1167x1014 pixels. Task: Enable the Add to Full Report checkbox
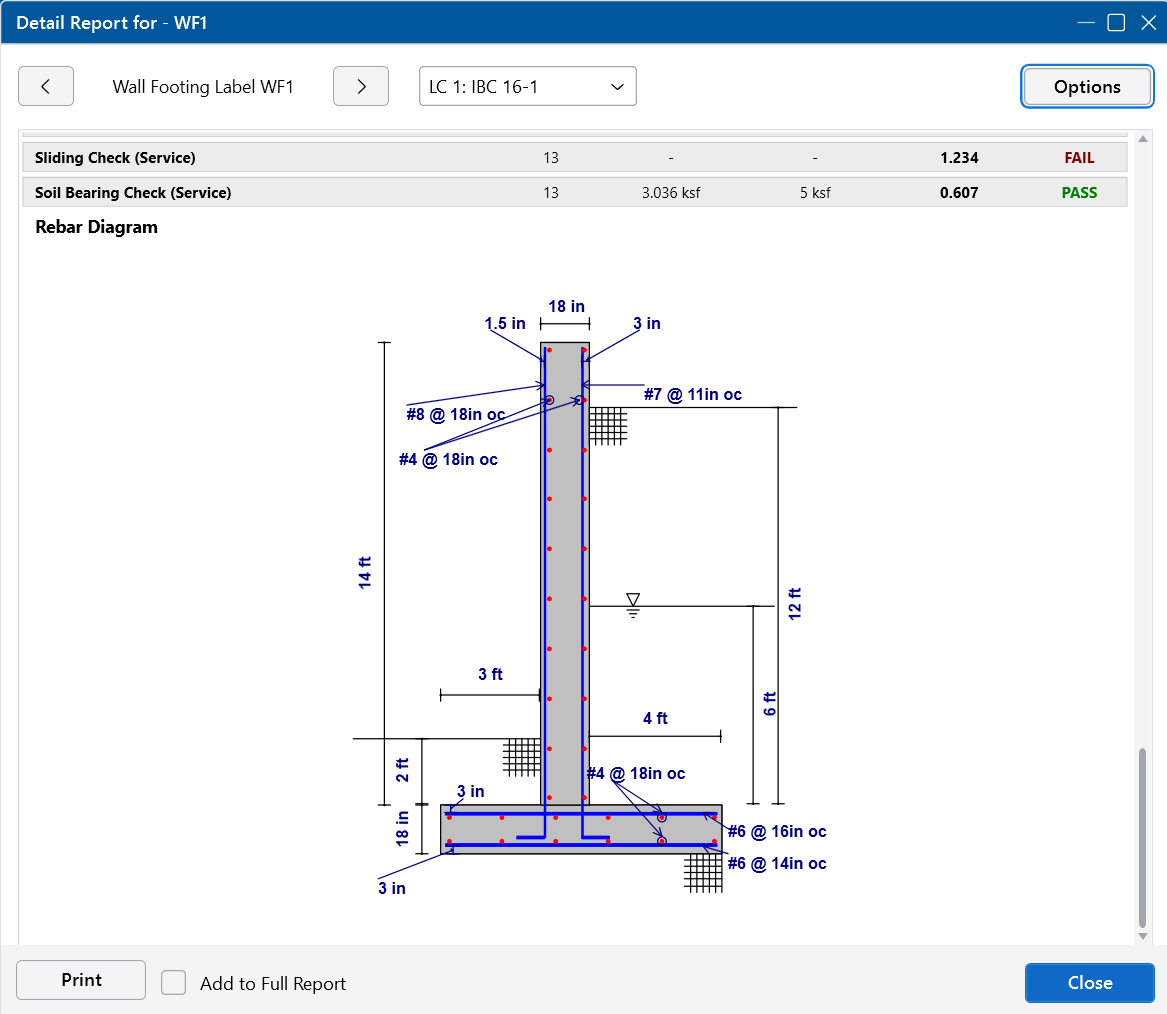174,983
